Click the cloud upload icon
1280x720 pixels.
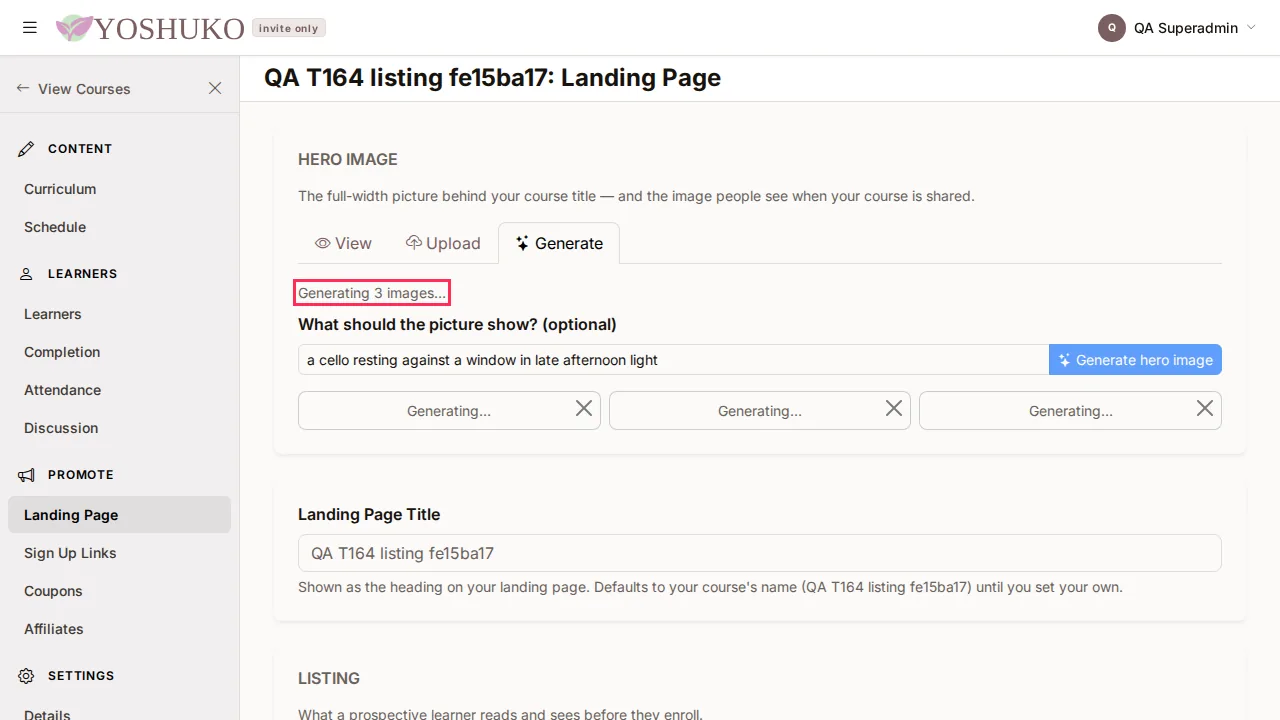tap(413, 243)
